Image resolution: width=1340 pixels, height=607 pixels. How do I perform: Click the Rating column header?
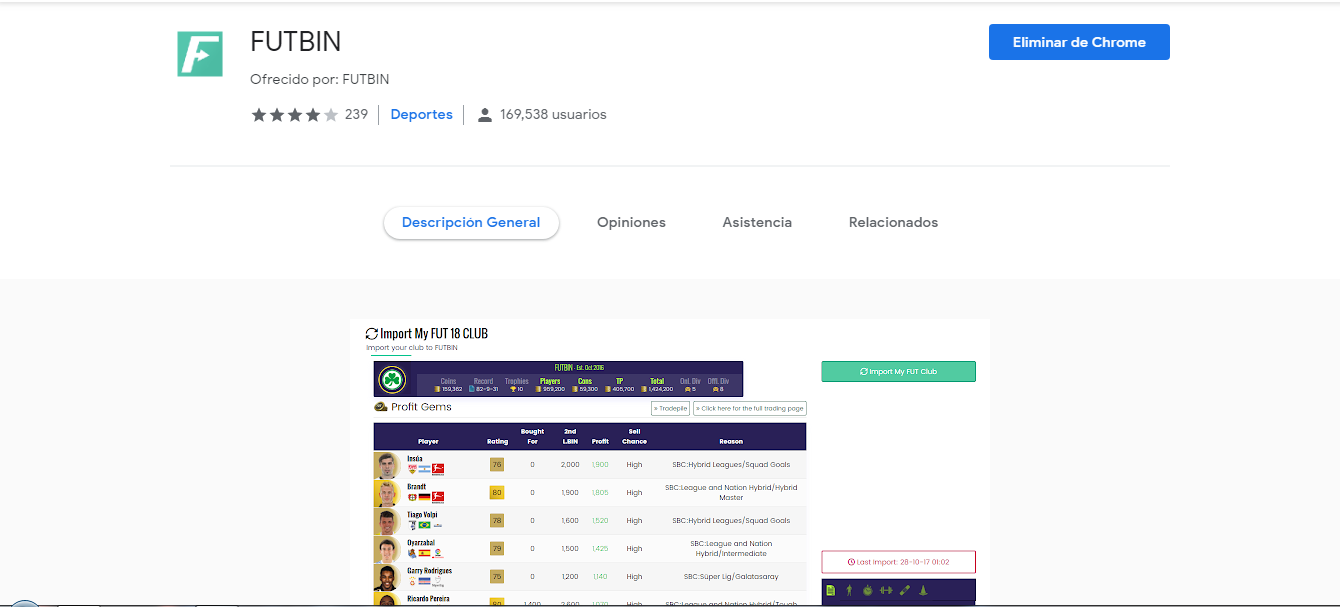(497, 441)
